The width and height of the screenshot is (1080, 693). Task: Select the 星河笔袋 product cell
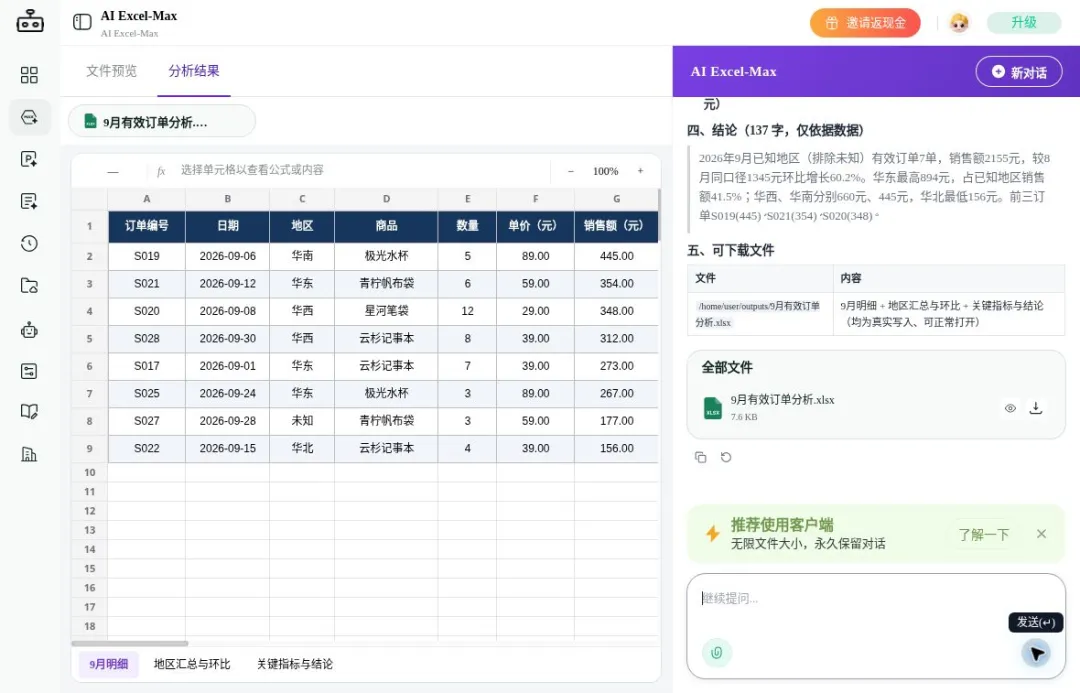(x=386, y=311)
